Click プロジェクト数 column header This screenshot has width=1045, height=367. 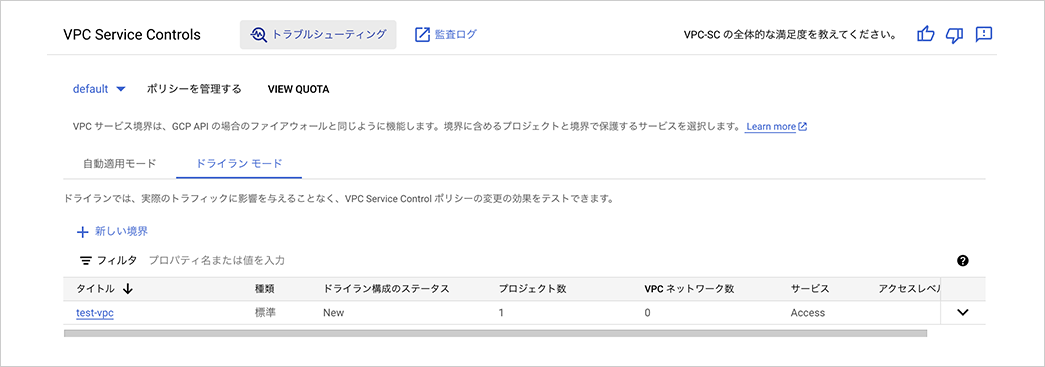[x=532, y=289]
